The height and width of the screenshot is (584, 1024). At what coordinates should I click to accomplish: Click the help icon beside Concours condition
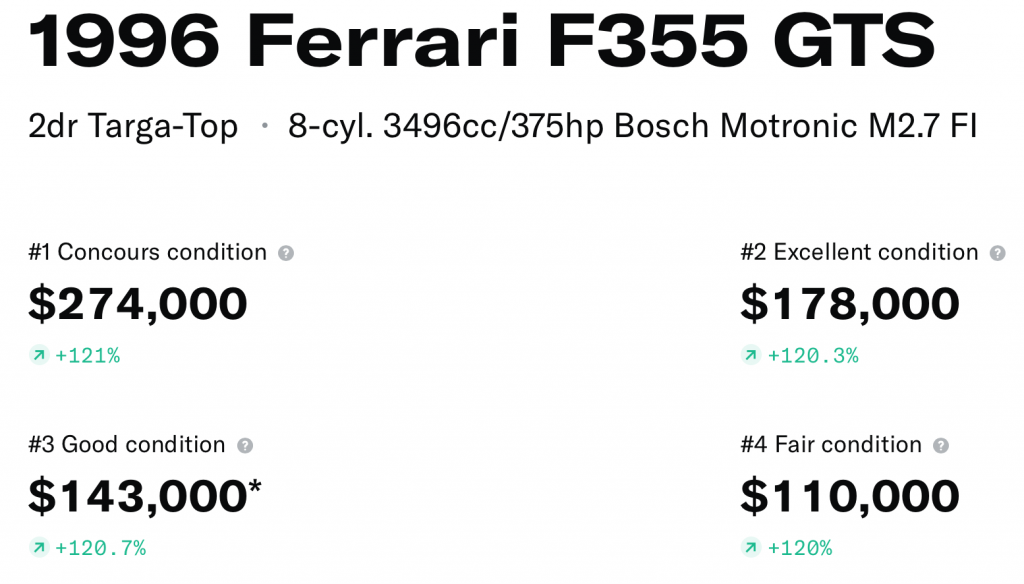pos(286,253)
